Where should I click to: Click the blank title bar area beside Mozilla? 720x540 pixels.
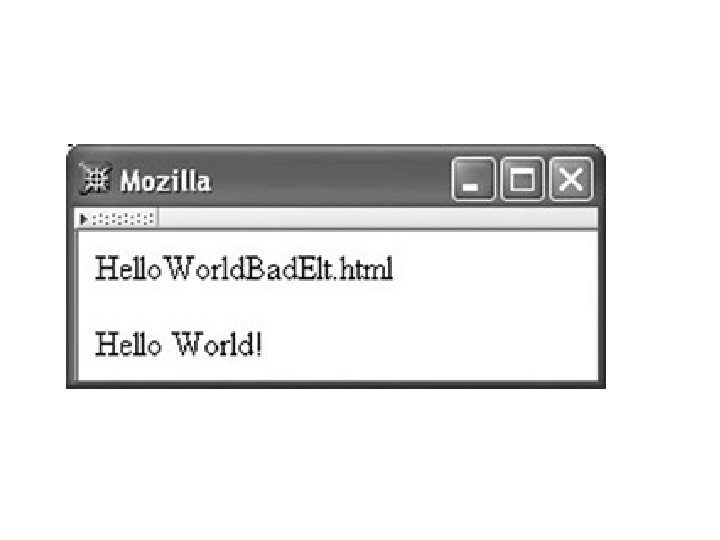331,179
